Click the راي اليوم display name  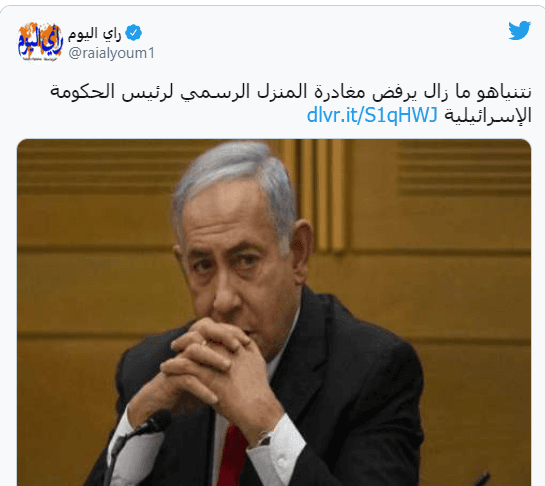point(95,33)
